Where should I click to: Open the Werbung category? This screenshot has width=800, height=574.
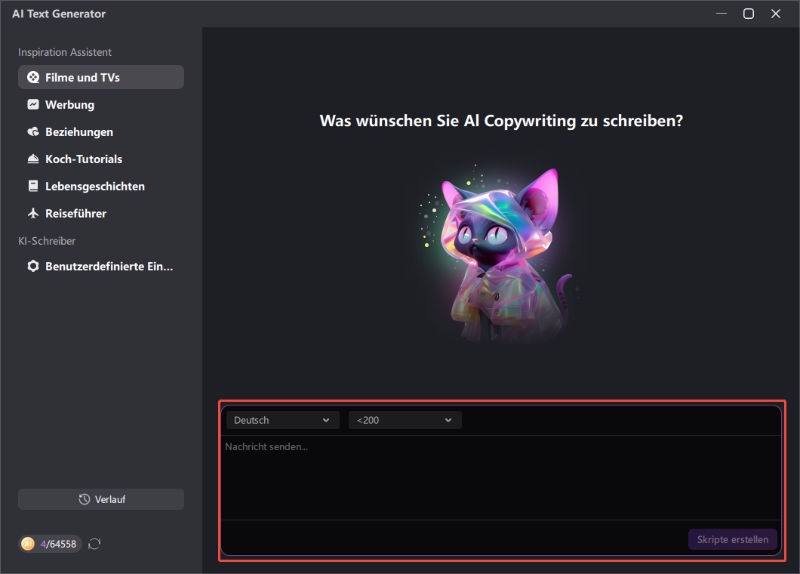click(x=101, y=104)
